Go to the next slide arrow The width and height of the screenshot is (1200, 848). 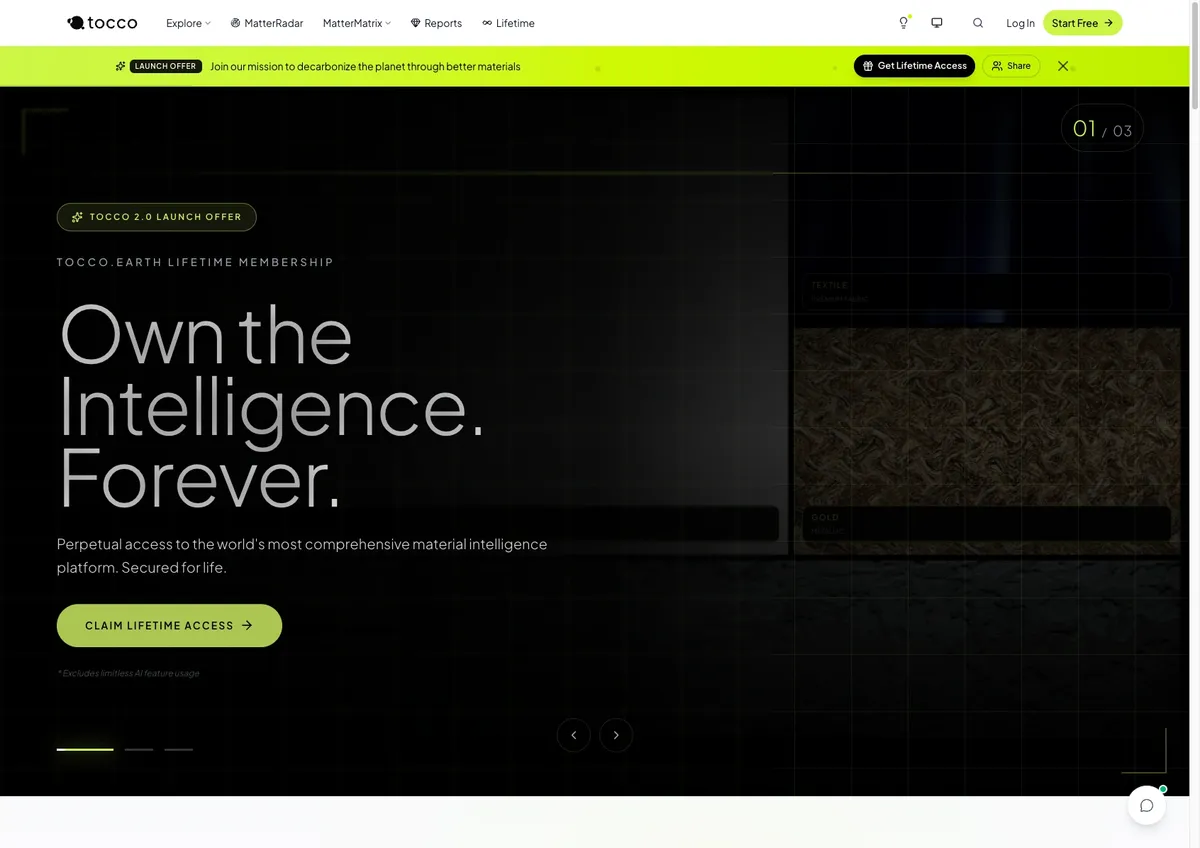point(616,735)
